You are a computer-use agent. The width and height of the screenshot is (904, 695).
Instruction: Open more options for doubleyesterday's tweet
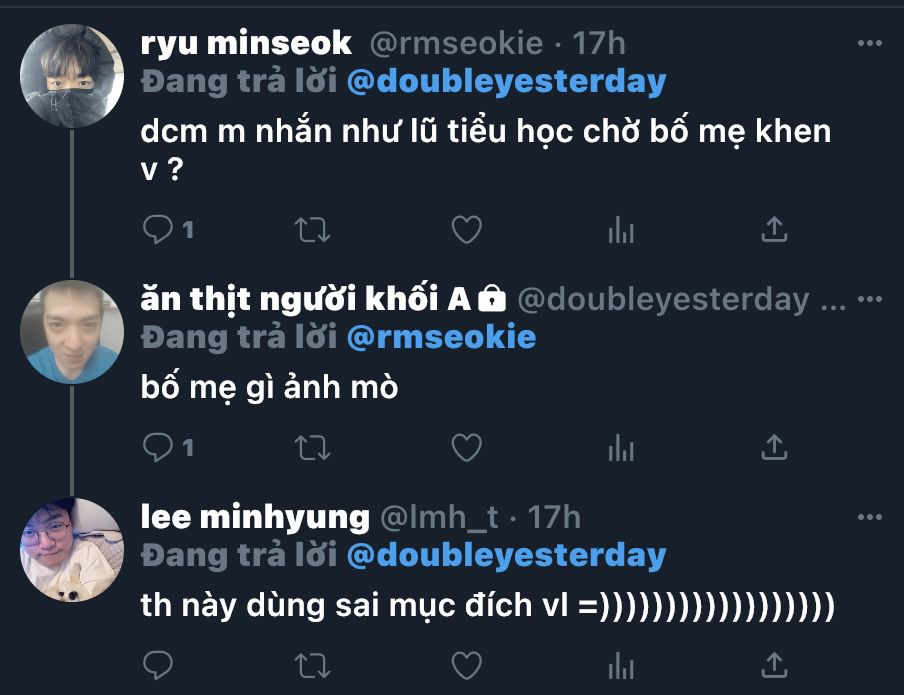[x=870, y=299]
